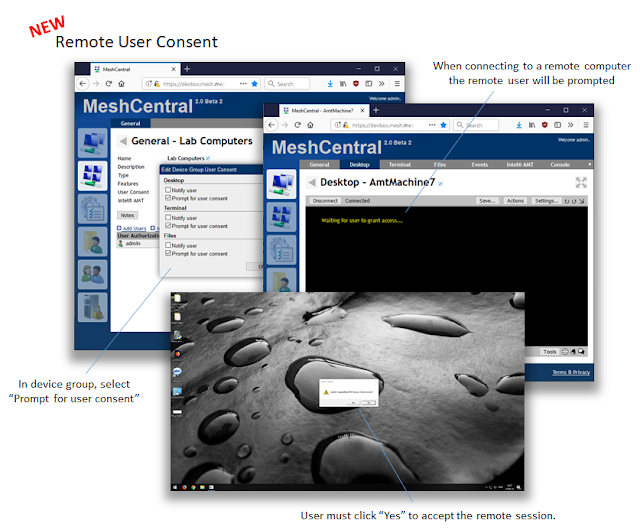Switch to the Intel AMT tab

click(520, 165)
